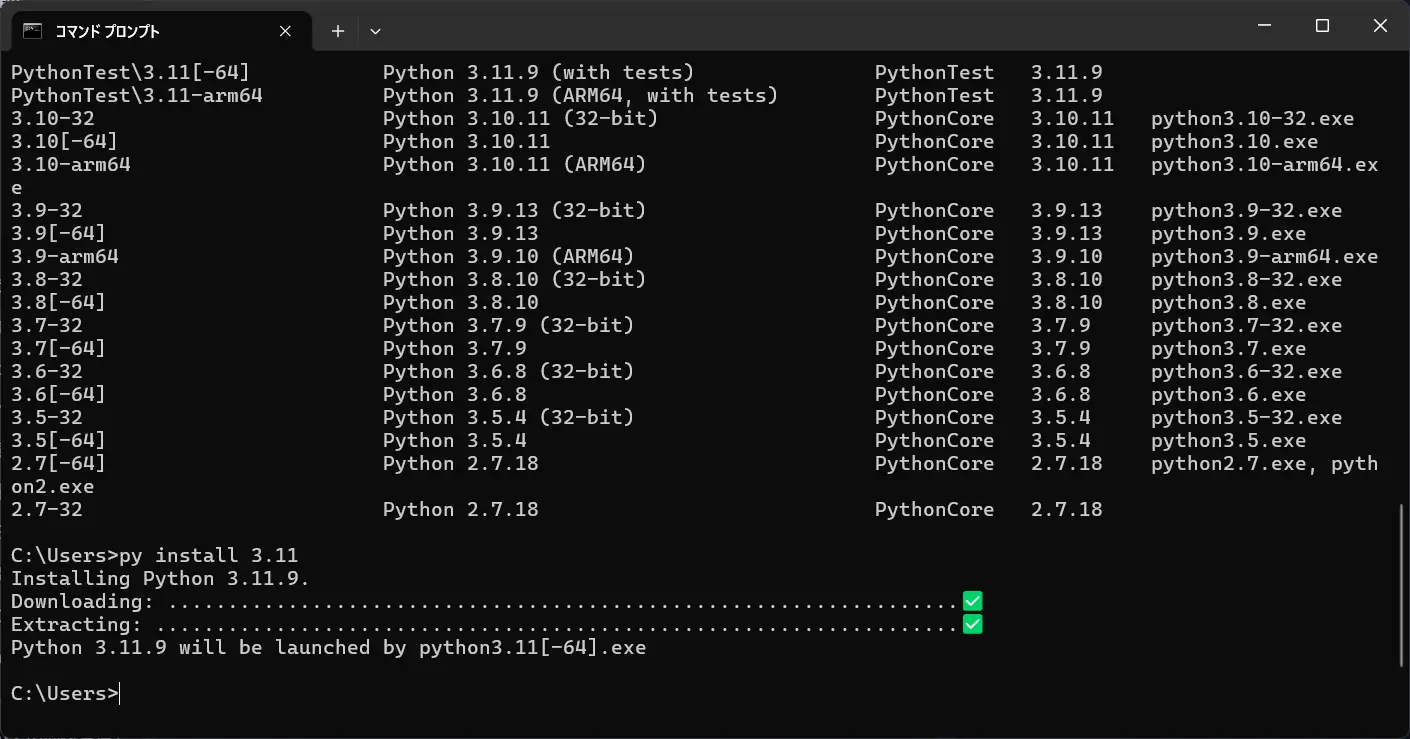Viewport: 1410px width, 739px height.
Task: Click 'PythonTest\3.11-arm64' entry
Action: [136, 95]
